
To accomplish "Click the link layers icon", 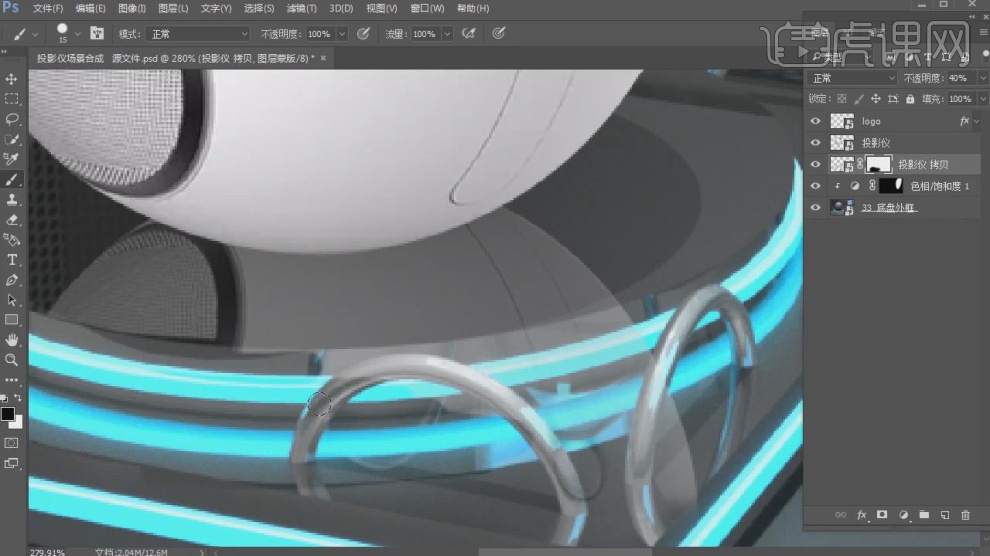I will 840,515.
